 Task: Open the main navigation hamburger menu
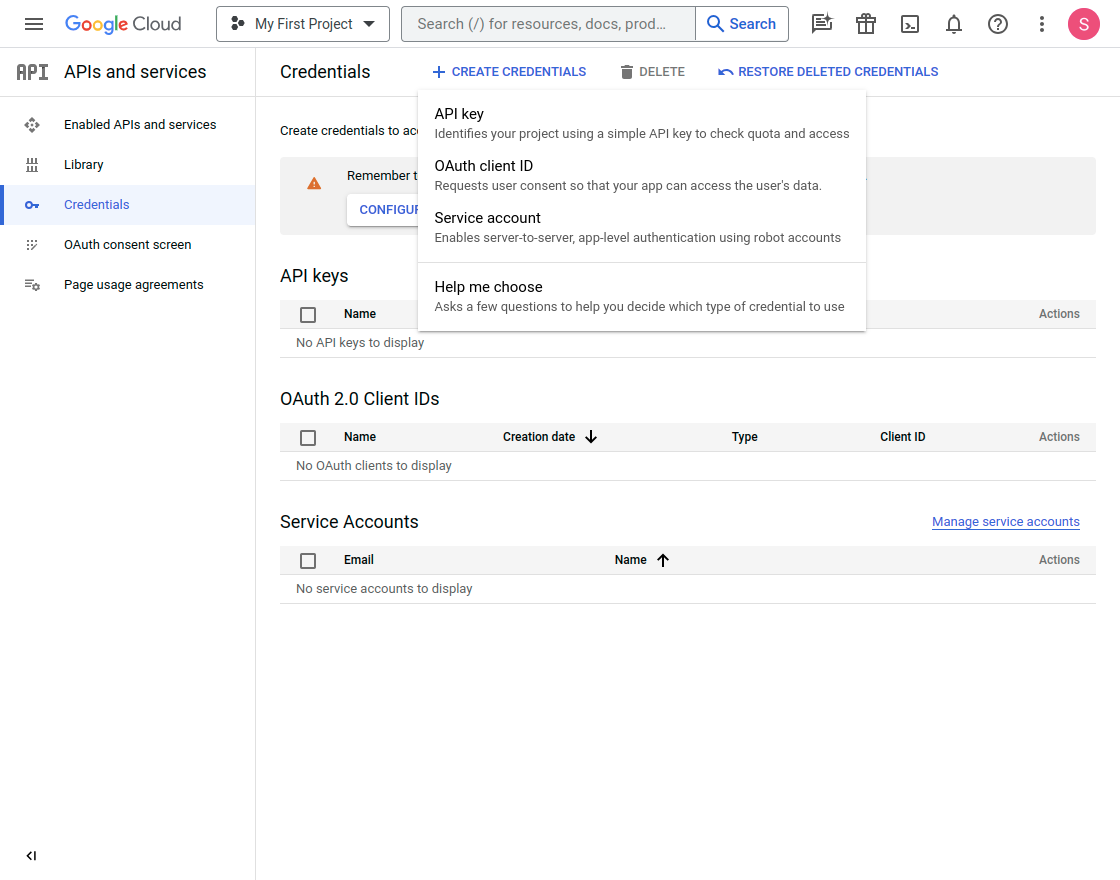pos(34,24)
